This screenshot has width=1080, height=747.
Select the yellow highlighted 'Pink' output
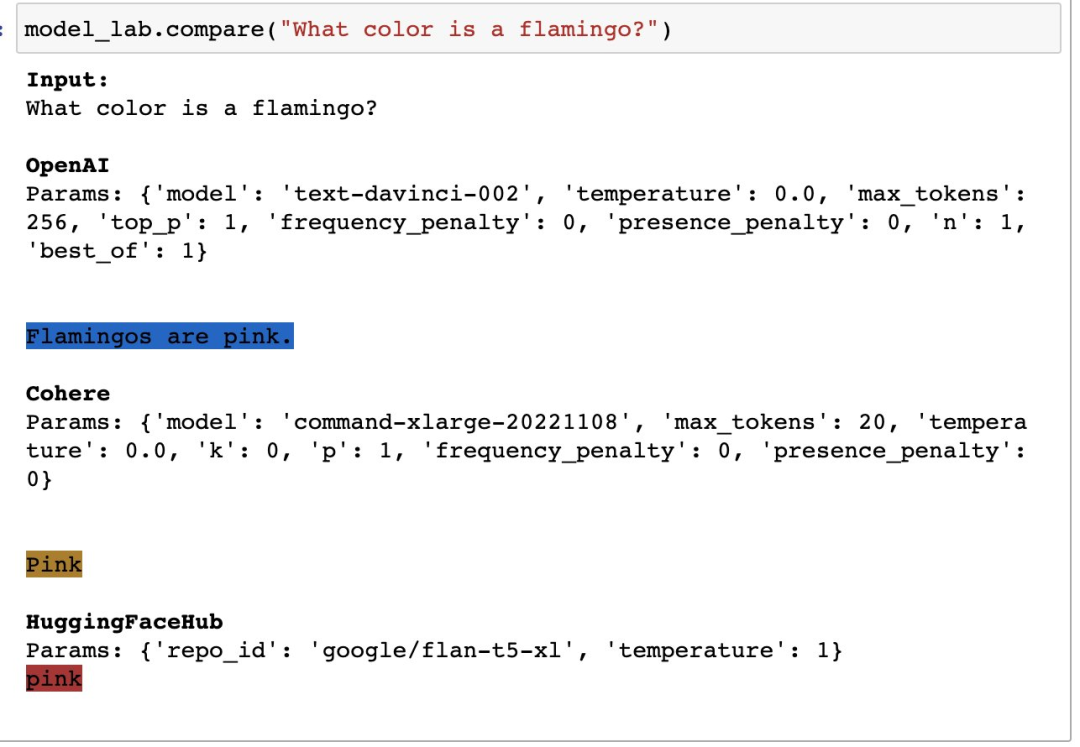(54, 565)
